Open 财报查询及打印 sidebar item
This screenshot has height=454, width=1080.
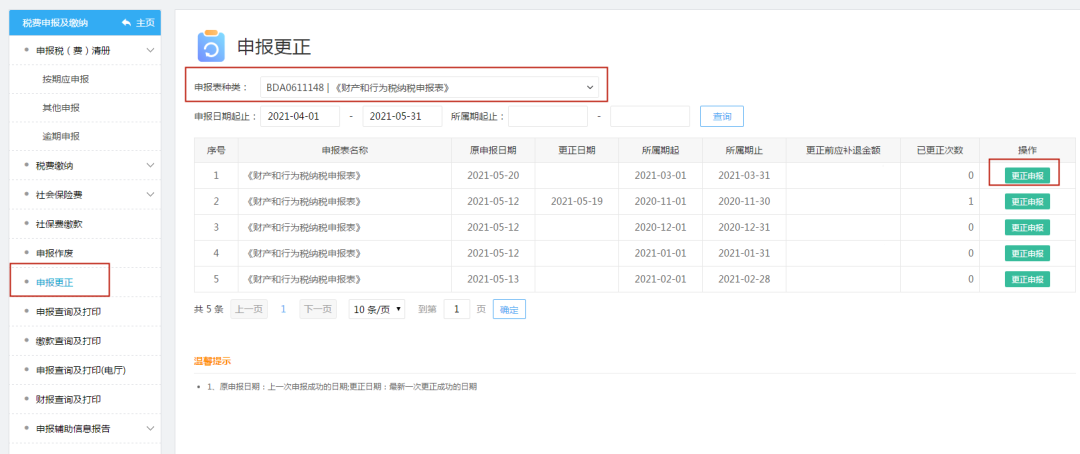coord(69,400)
